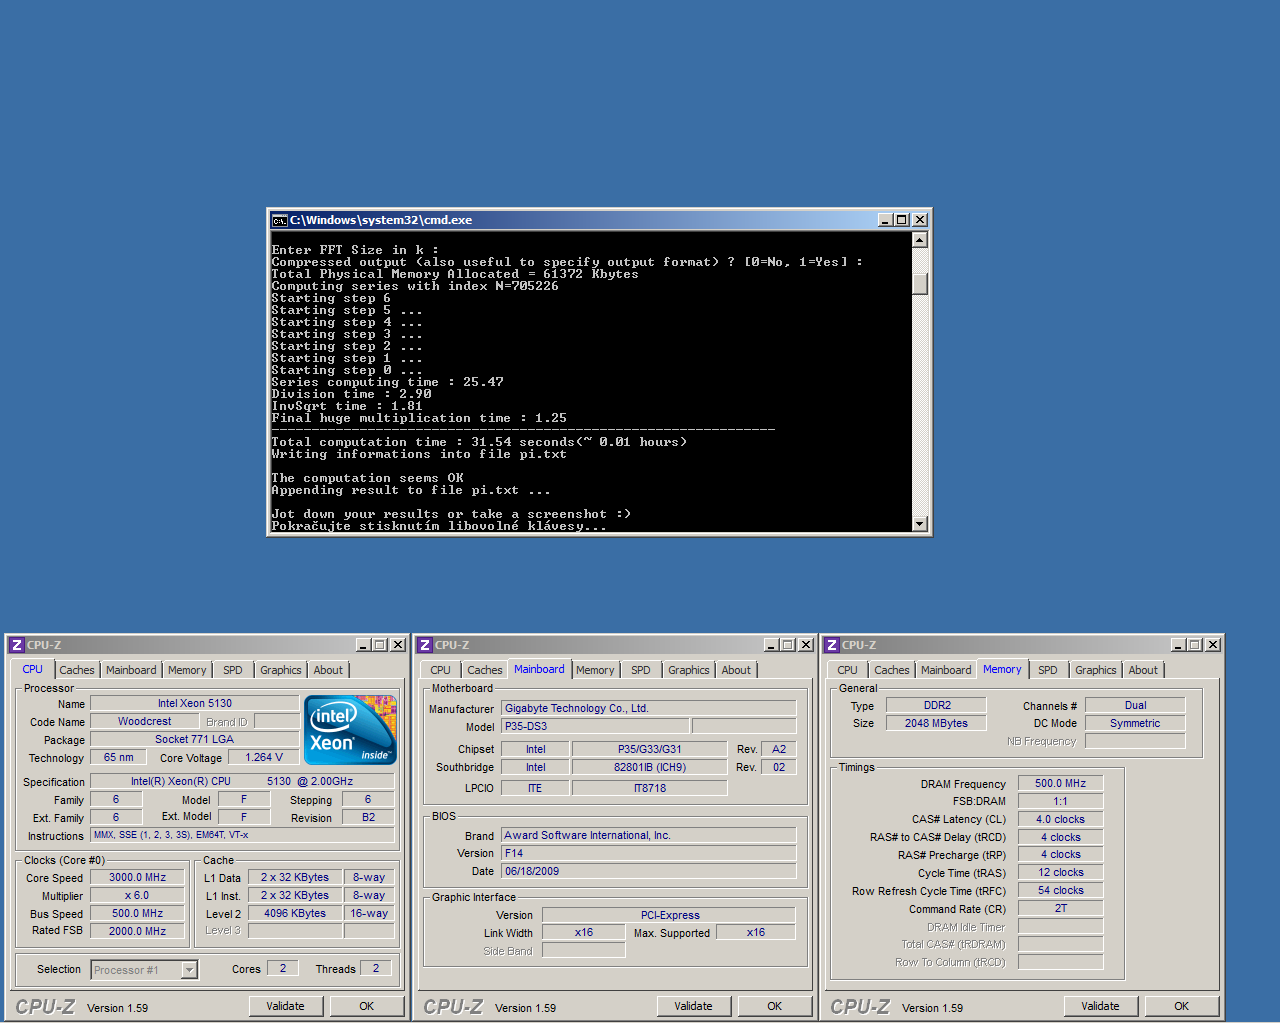Click the CAS# Latency 4.0 clocks value
This screenshot has height=1024, width=1280.
click(1060, 819)
